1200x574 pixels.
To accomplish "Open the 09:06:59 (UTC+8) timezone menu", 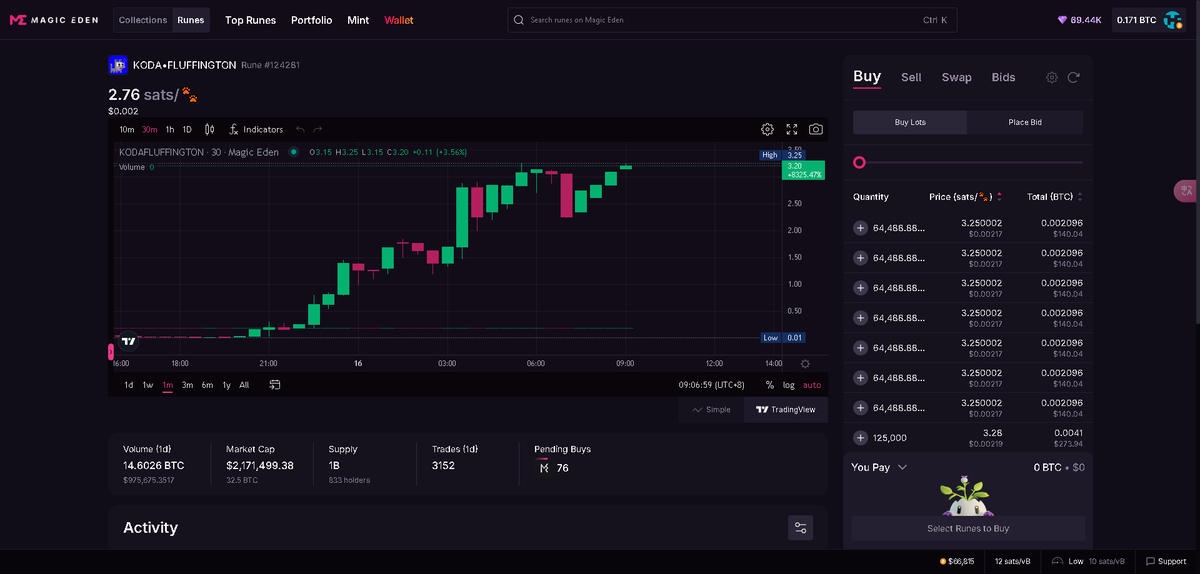I will click(711, 385).
